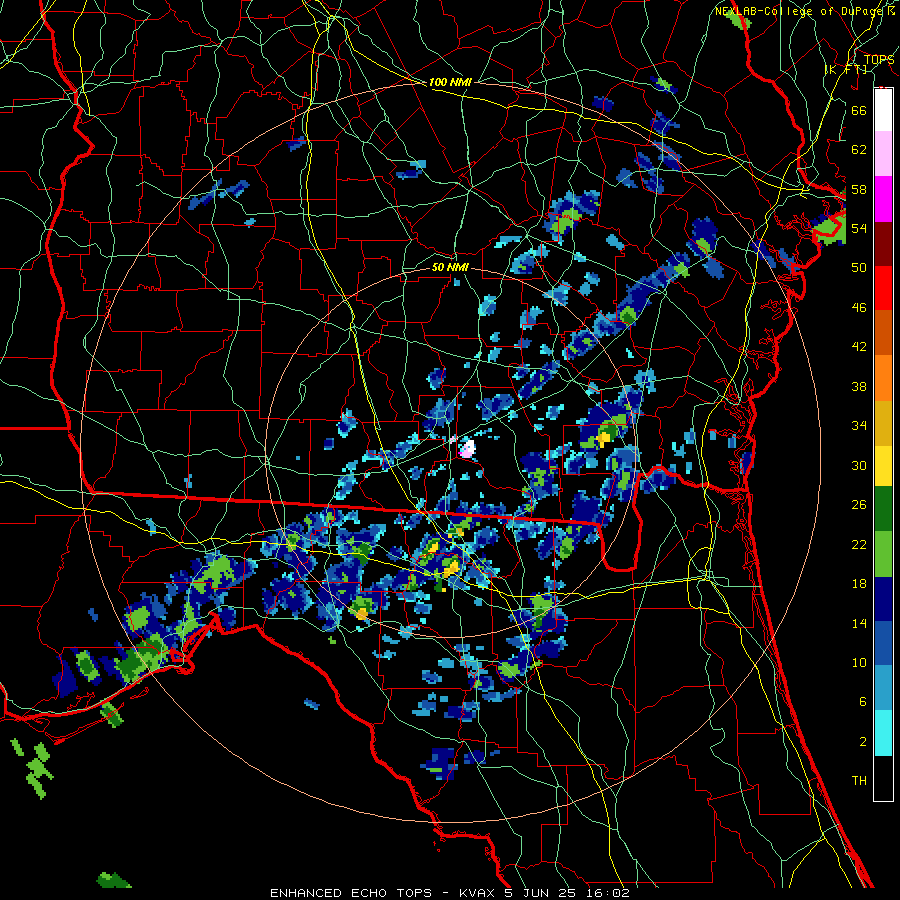900x900 pixels.
Task: Click the legend label "TH"
Action: tap(859, 781)
